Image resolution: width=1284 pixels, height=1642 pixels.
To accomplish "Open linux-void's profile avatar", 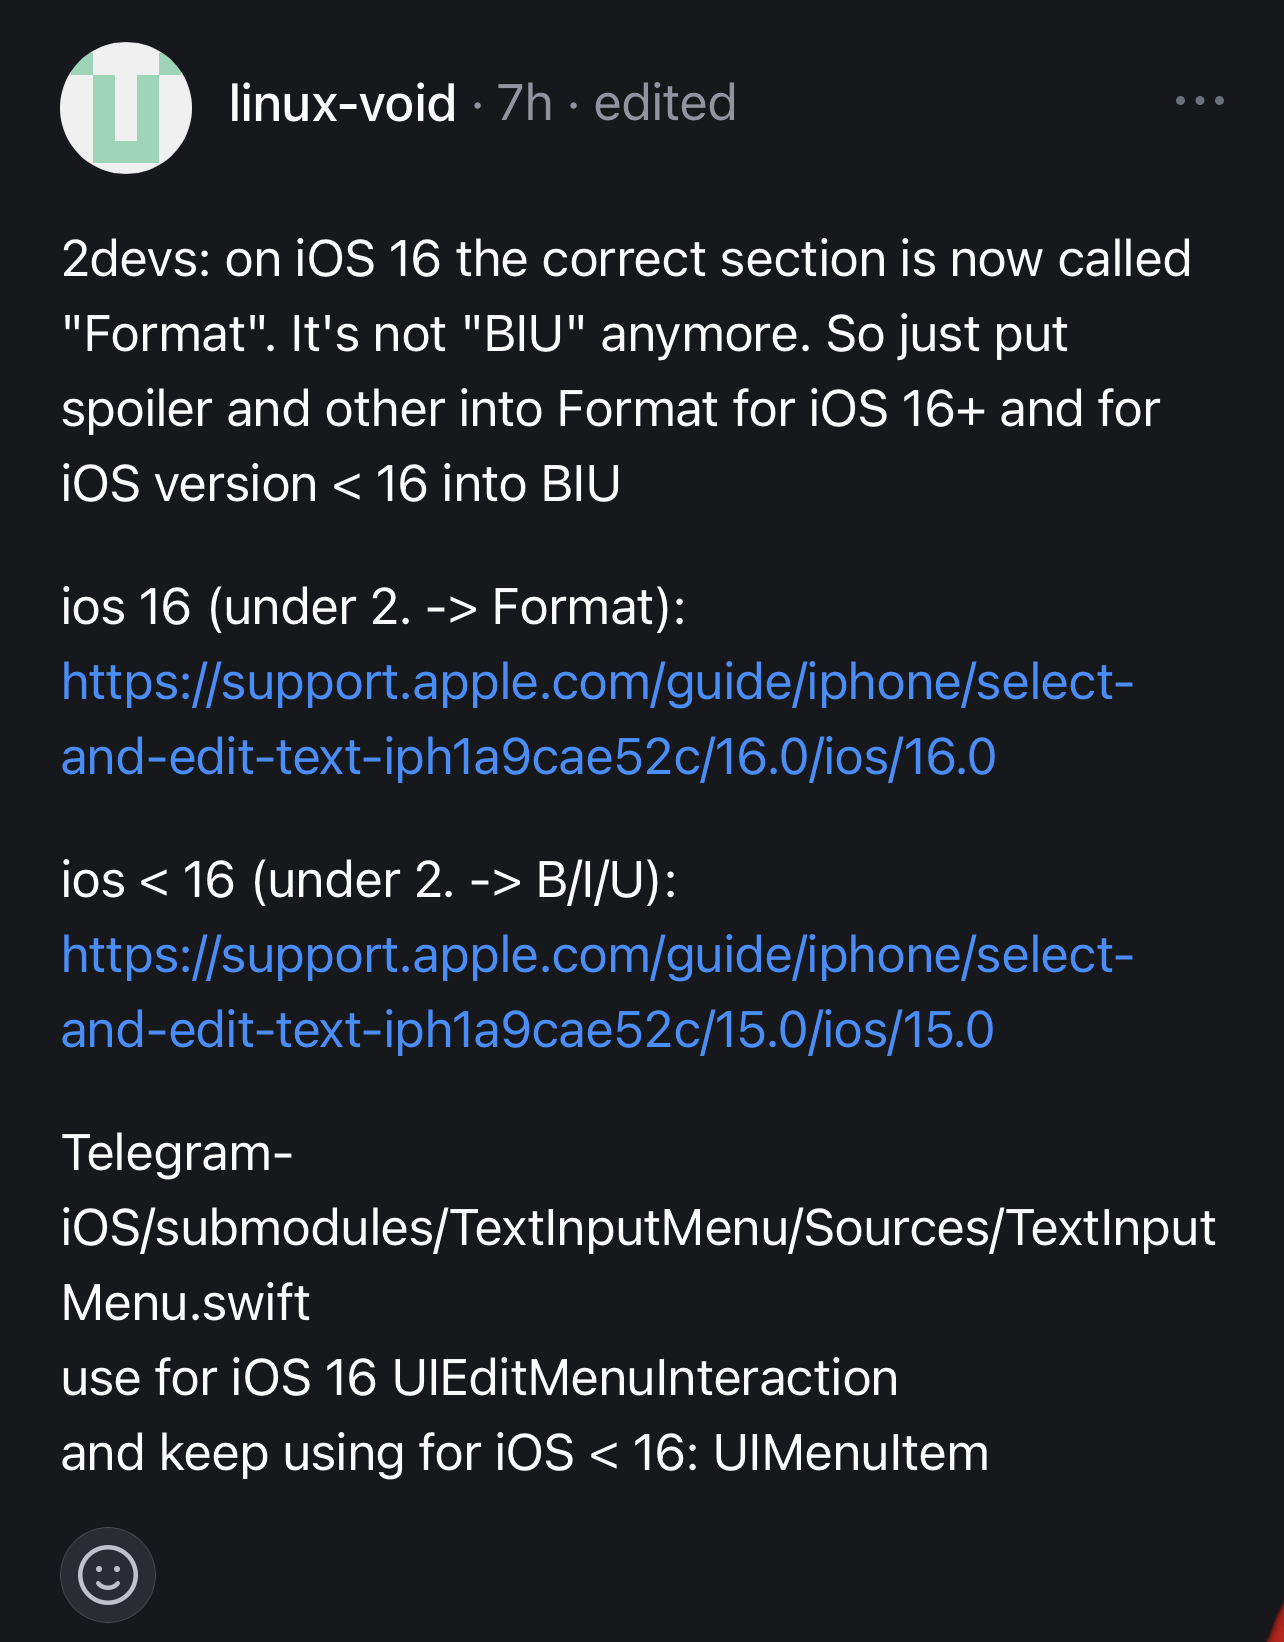I will coord(126,108).
